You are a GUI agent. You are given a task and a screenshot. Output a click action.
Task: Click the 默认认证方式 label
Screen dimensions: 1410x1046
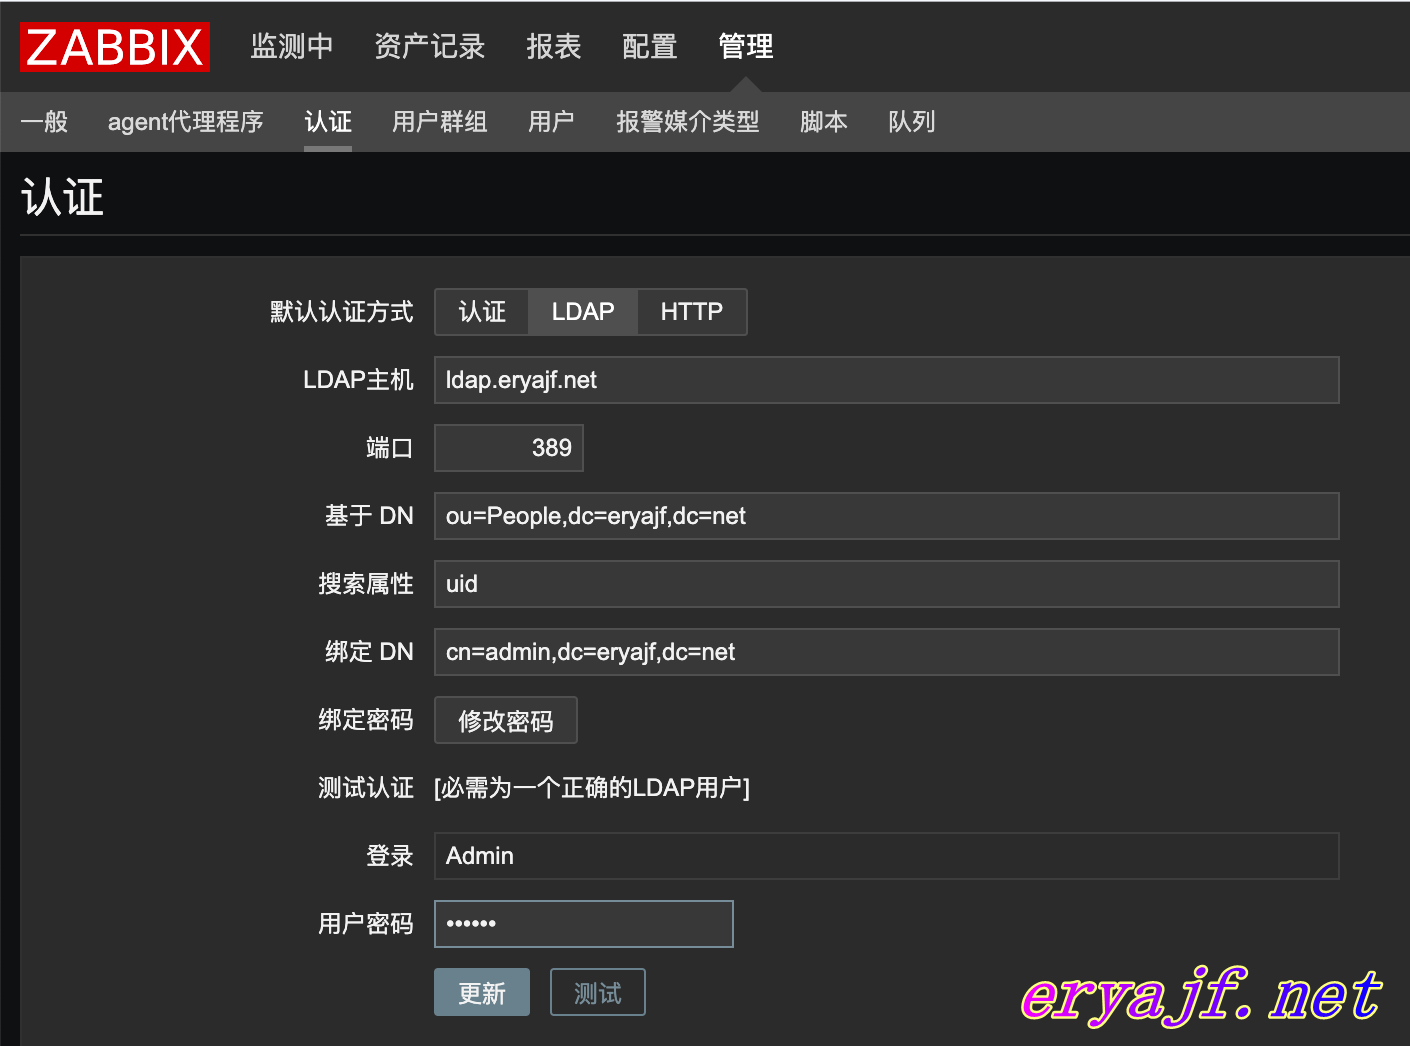(x=341, y=312)
